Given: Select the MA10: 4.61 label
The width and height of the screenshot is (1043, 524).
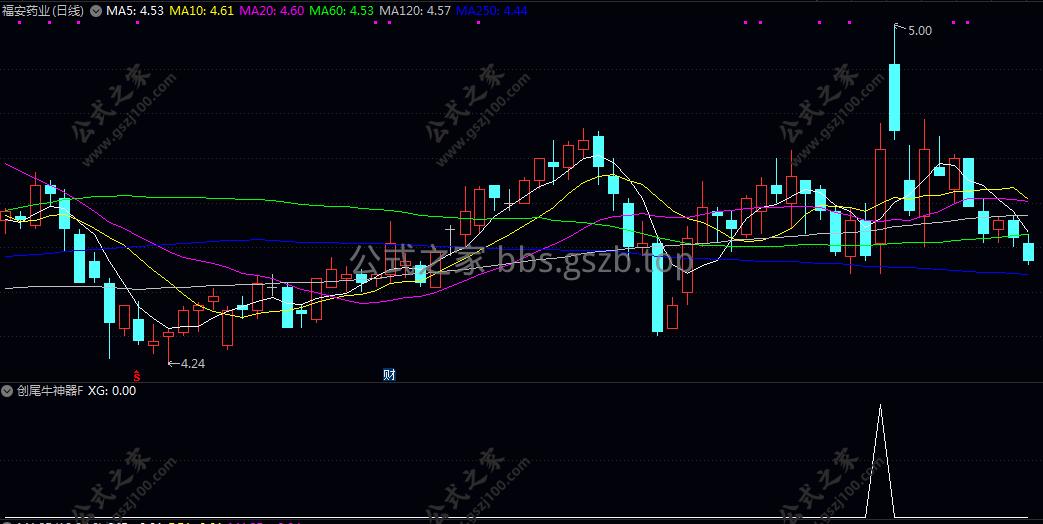Looking at the screenshot, I should pyautogui.click(x=202, y=11).
